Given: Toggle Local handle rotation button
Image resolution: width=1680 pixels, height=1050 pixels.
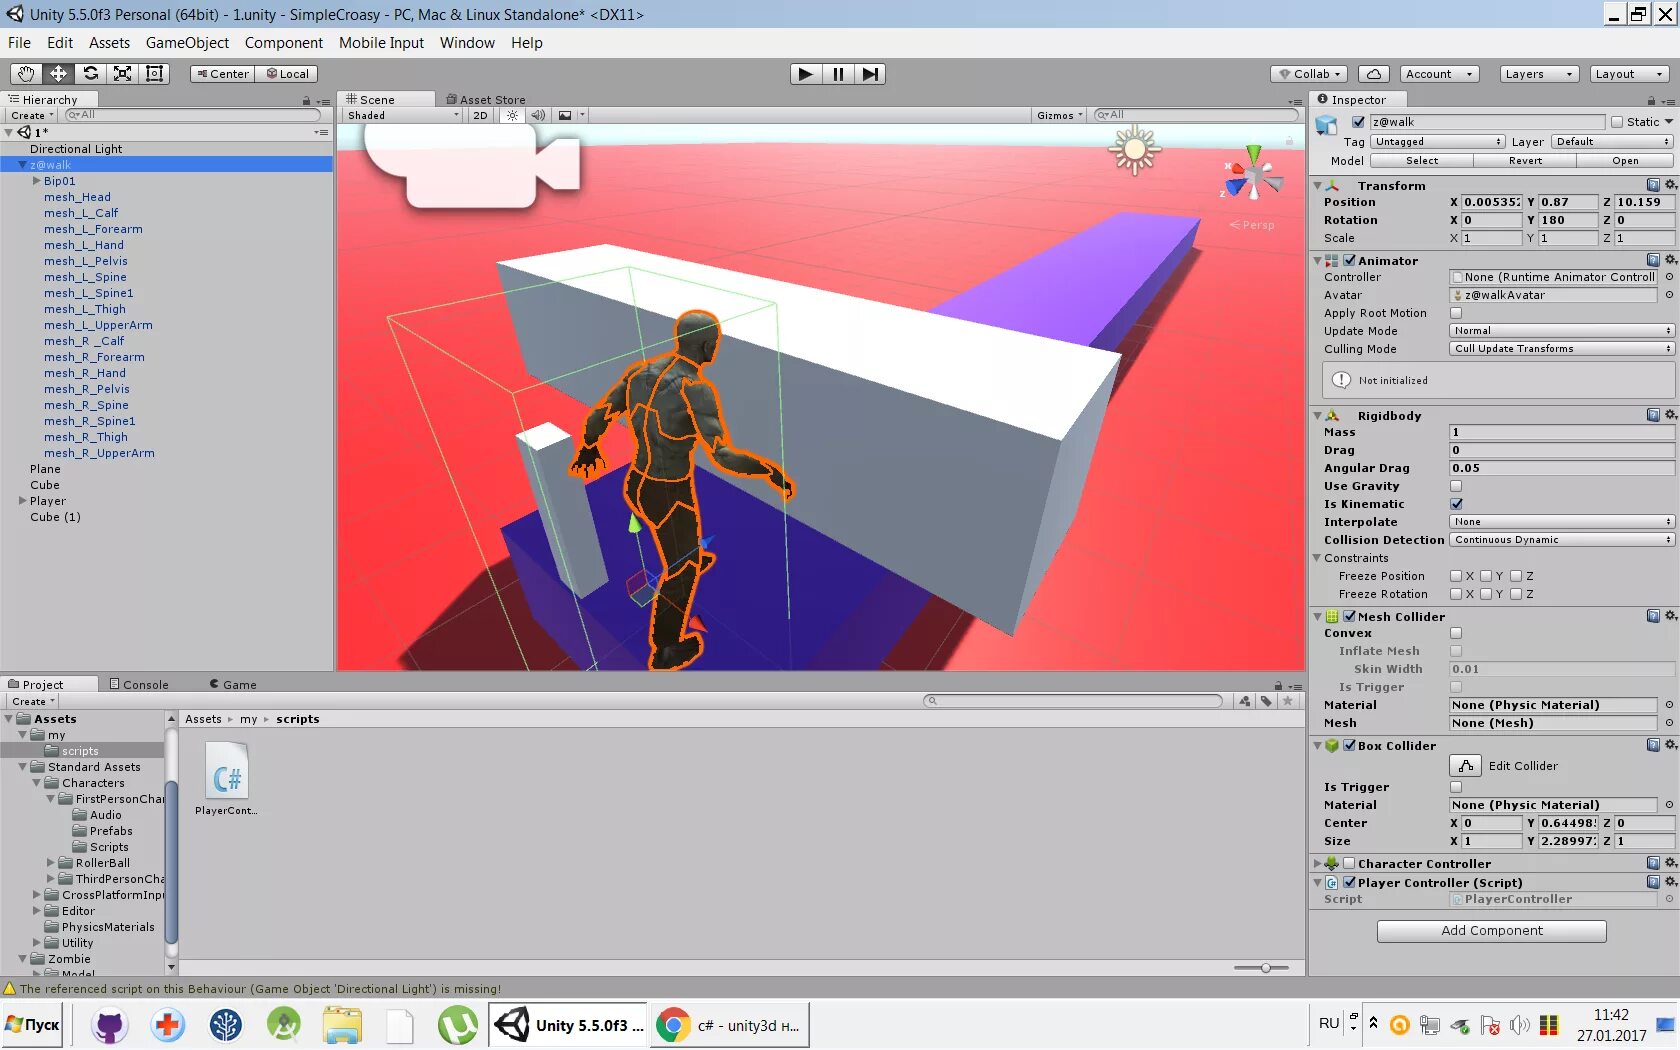Looking at the screenshot, I should (x=287, y=74).
